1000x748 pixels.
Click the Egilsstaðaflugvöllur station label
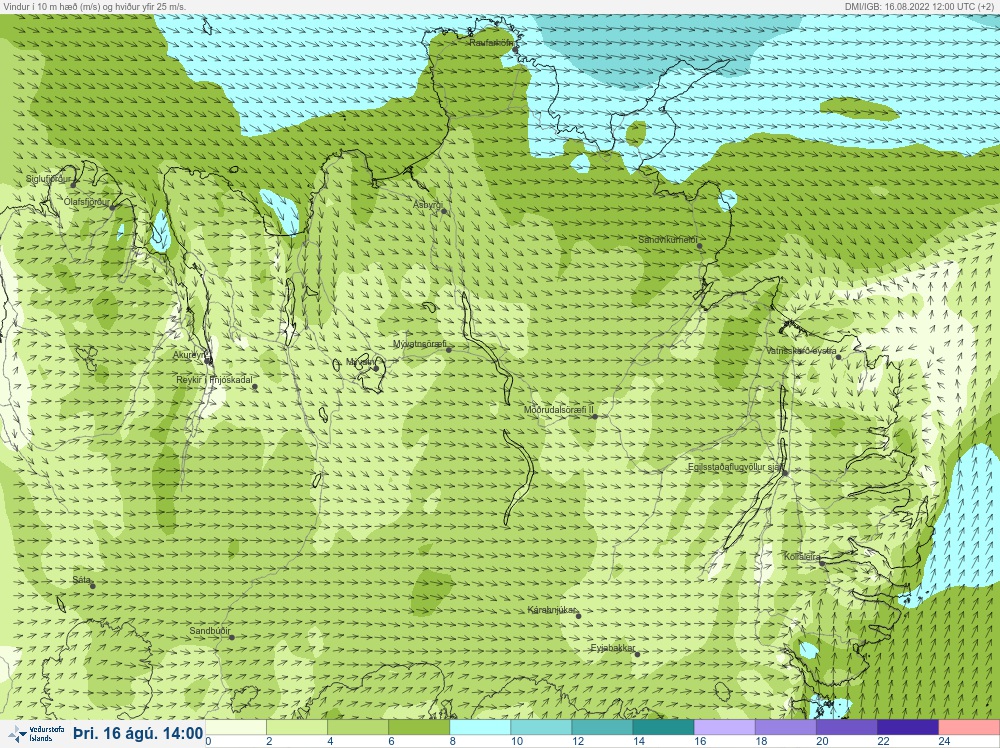[735, 467]
